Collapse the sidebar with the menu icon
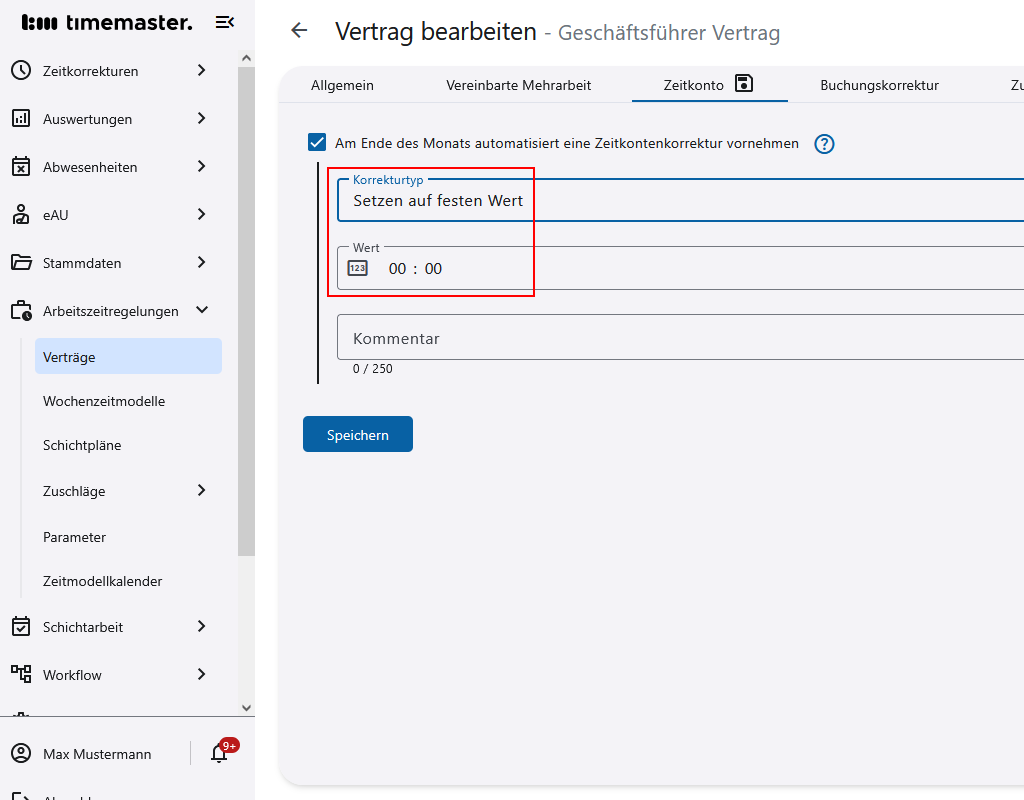 pyautogui.click(x=225, y=22)
